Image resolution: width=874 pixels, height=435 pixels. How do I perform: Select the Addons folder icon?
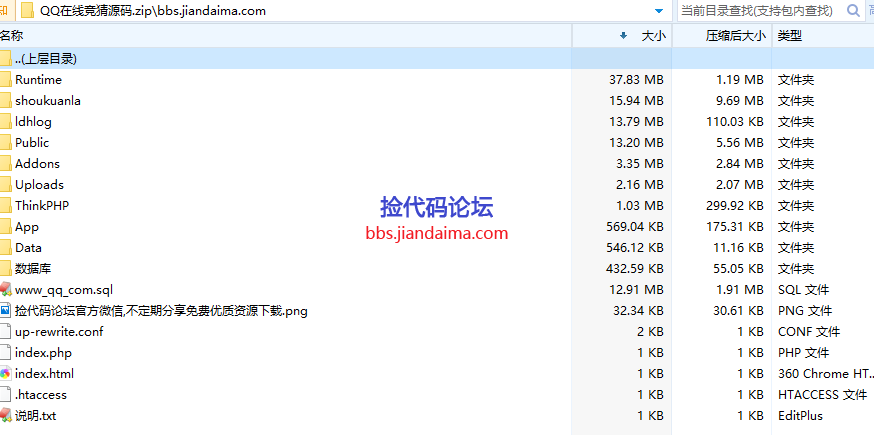pyautogui.click(x=5, y=164)
